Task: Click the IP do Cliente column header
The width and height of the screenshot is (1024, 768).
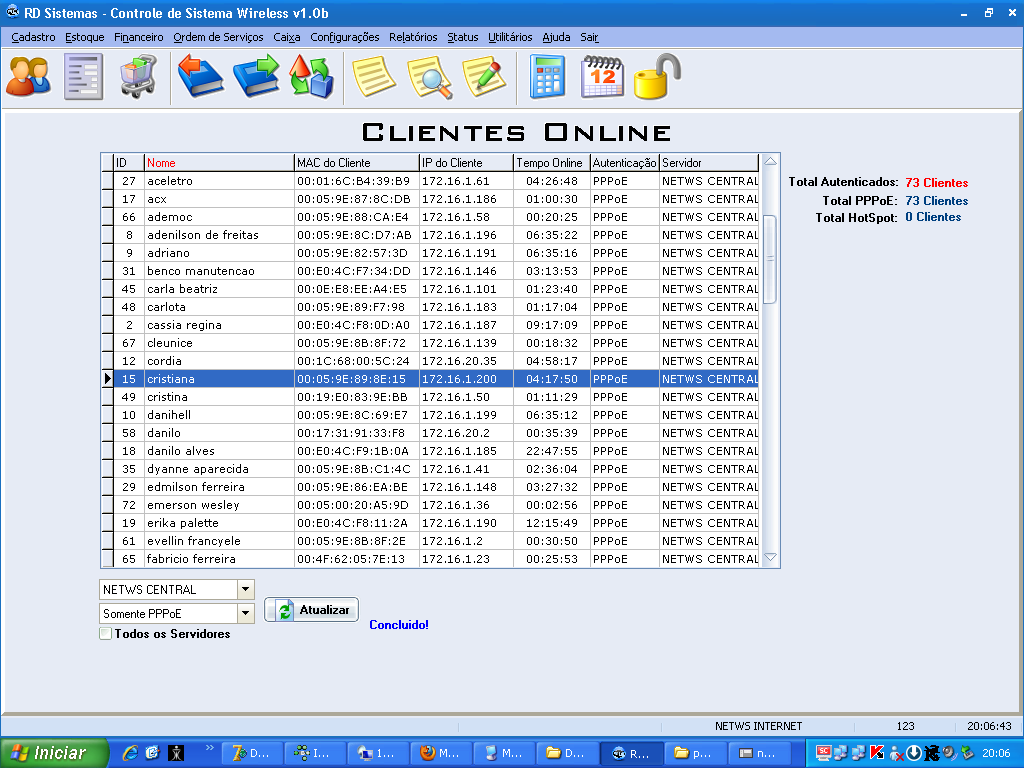Action: point(466,163)
